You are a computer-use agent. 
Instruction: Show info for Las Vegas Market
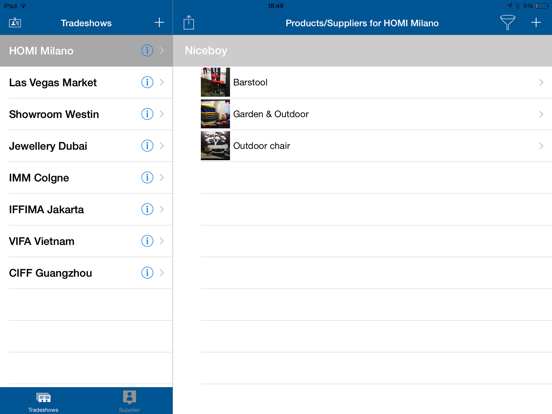[x=147, y=82]
